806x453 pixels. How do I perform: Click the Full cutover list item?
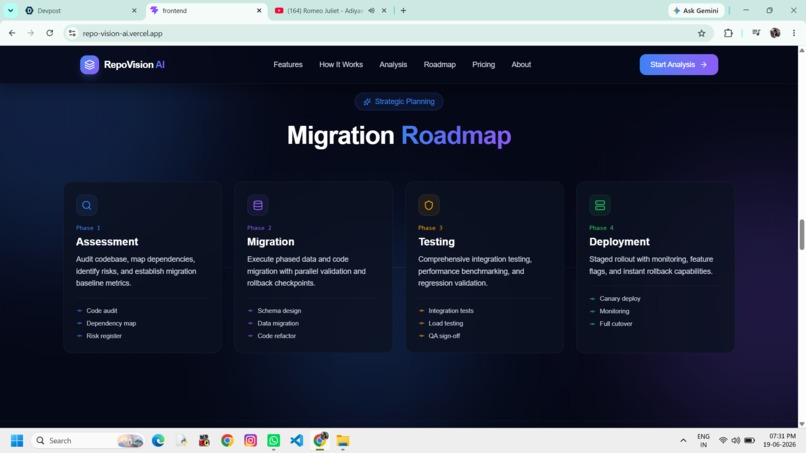[616, 324]
